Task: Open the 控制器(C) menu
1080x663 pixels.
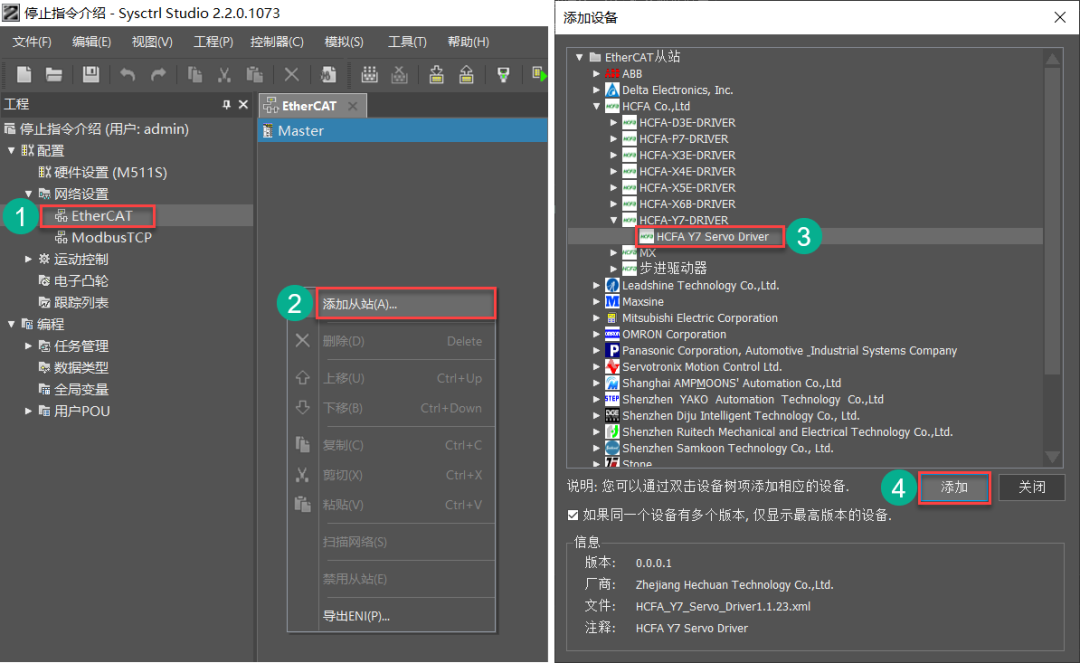Action: point(277,42)
